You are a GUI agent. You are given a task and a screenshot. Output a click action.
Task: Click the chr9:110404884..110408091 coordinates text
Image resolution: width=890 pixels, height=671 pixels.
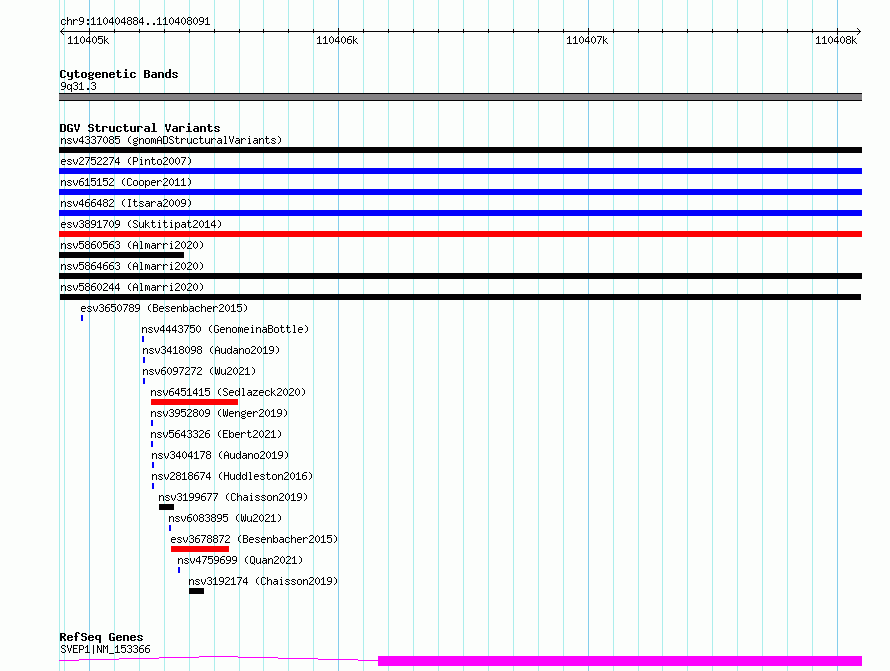(x=135, y=22)
